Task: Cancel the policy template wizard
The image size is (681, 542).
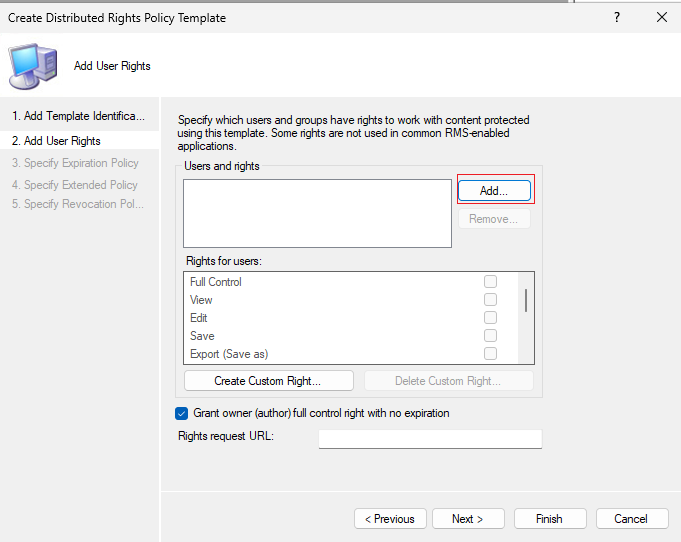Action: point(632,519)
